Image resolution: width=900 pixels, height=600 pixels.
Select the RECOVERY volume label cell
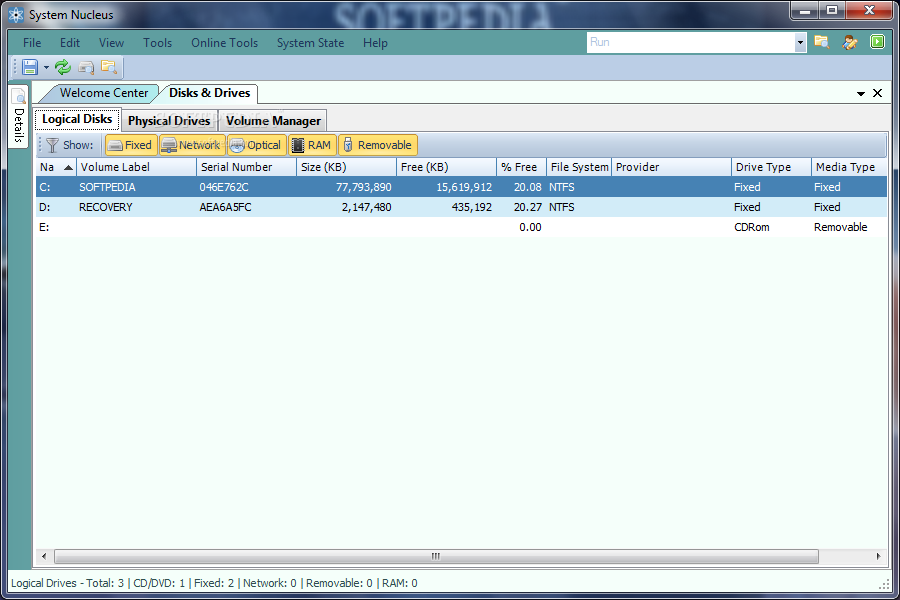point(106,207)
